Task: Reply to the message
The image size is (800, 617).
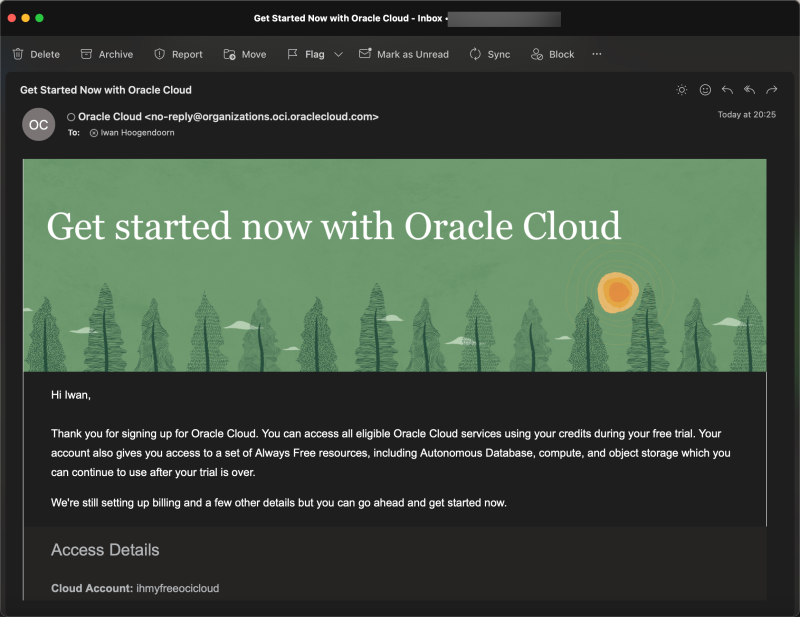Action: [728, 90]
